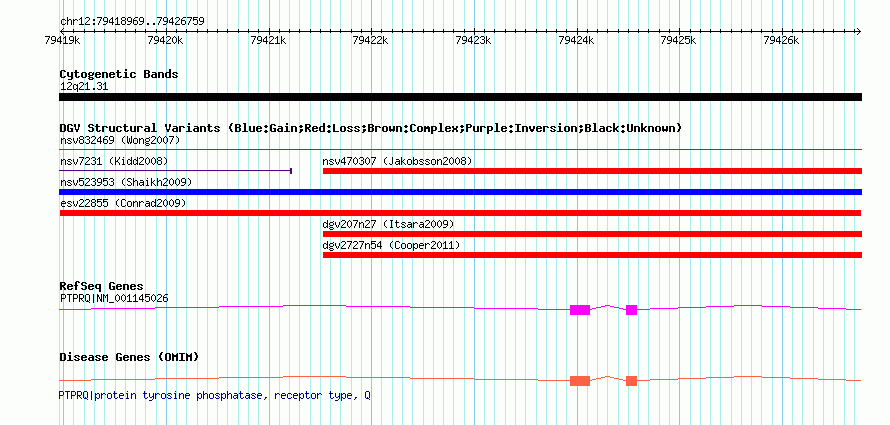Click the RefSeq Genes track title
The height and width of the screenshot is (425, 890).
click(x=102, y=286)
